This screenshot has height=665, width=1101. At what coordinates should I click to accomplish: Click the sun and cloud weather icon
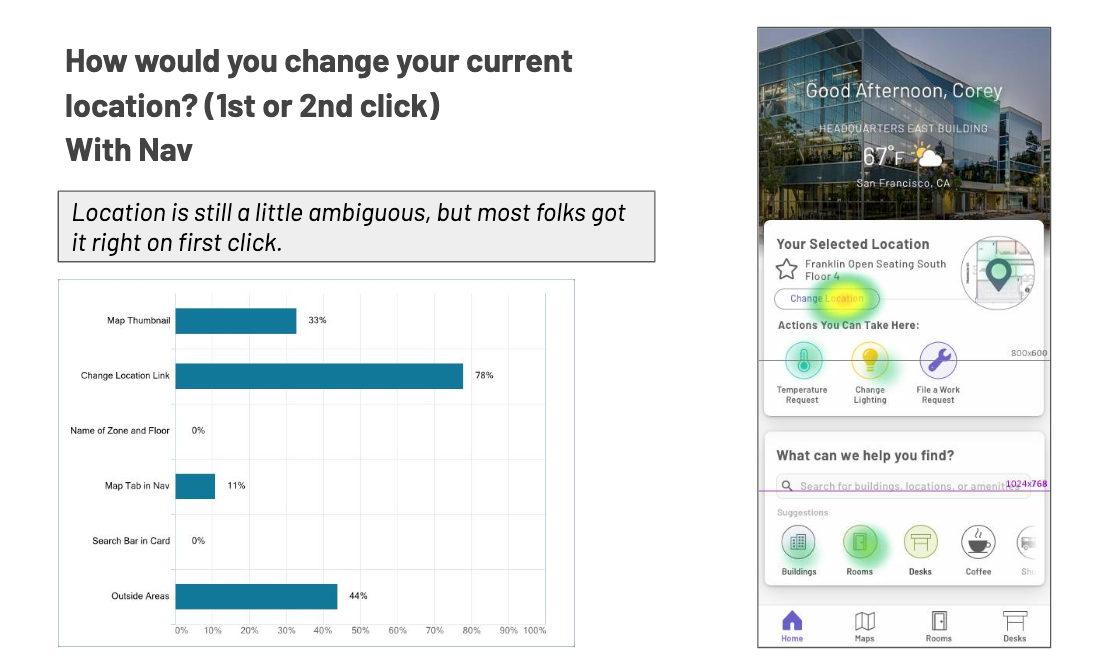(x=927, y=155)
